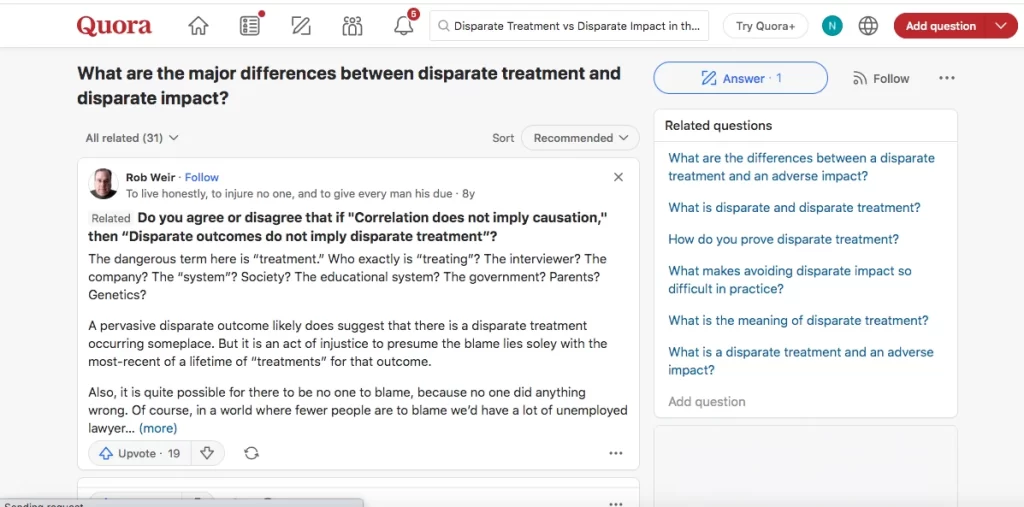This screenshot has width=1024, height=507.
Task: Open the Notifications bell icon
Action: tap(404, 25)
